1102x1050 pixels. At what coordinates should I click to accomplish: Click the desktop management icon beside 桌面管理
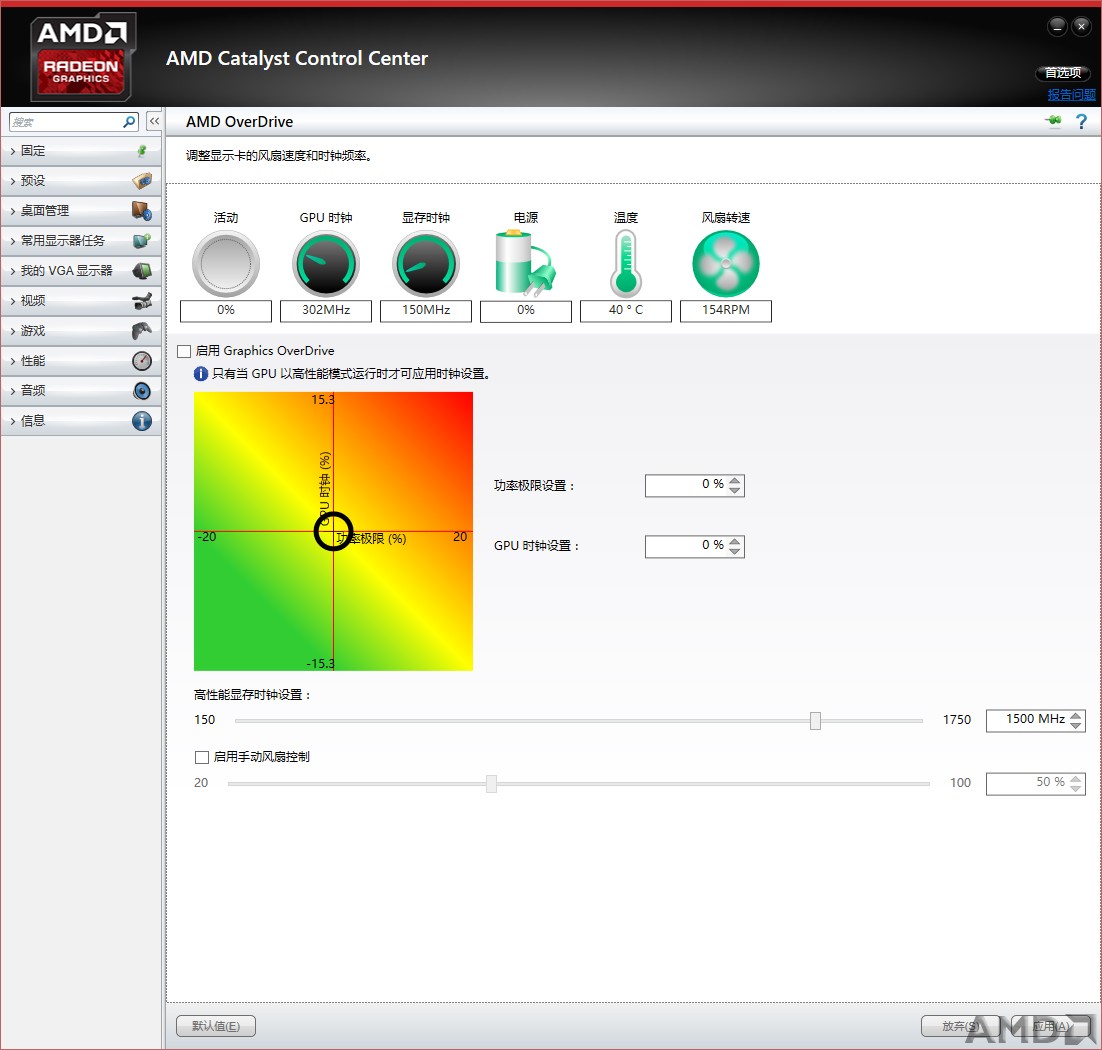(x=142, y=210)
